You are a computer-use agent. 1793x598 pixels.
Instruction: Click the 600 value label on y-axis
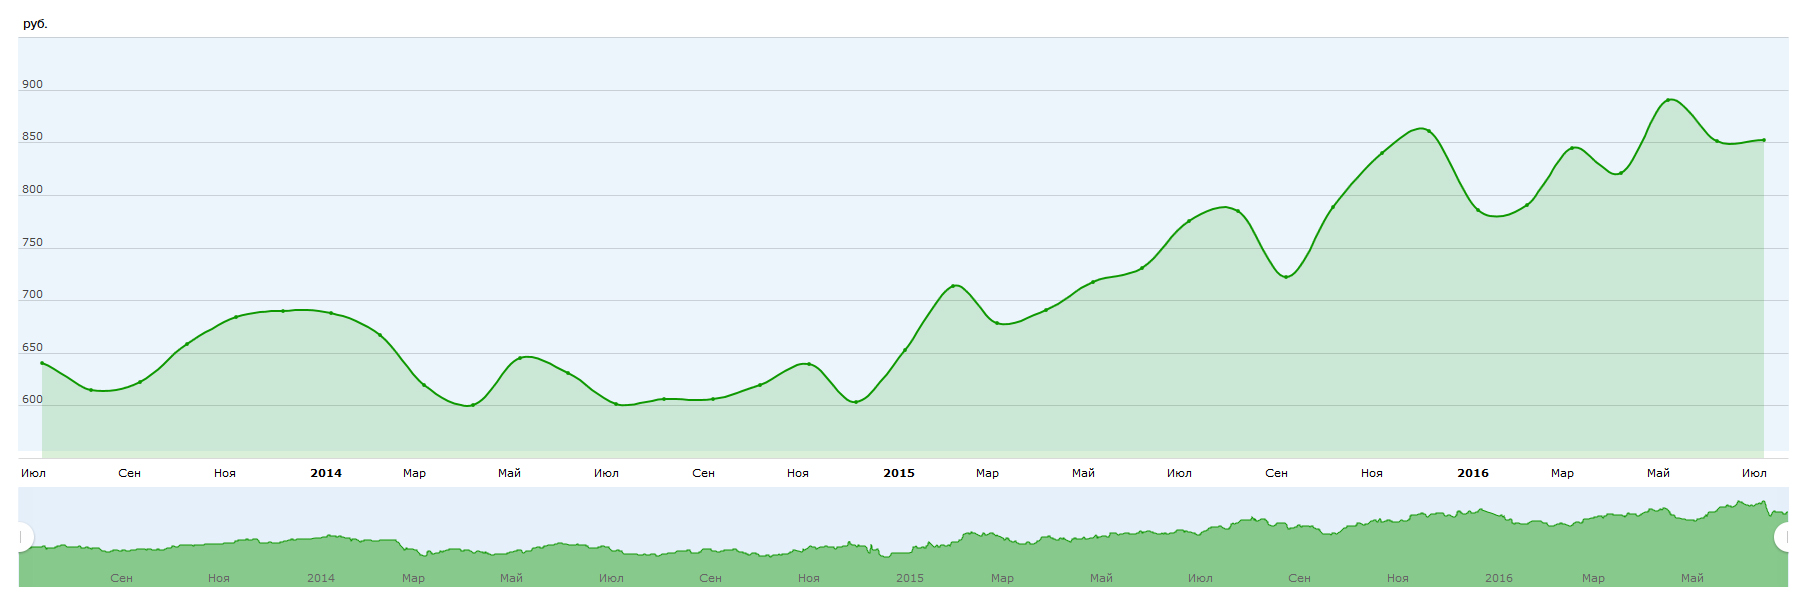coord(33,400)
